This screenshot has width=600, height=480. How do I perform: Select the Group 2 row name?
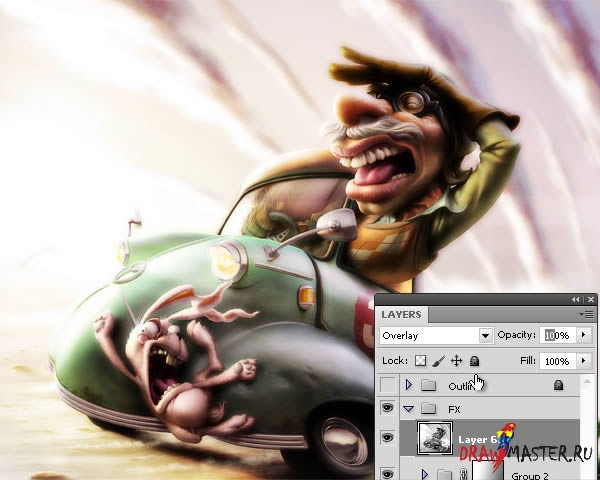(x=530, y=476)
